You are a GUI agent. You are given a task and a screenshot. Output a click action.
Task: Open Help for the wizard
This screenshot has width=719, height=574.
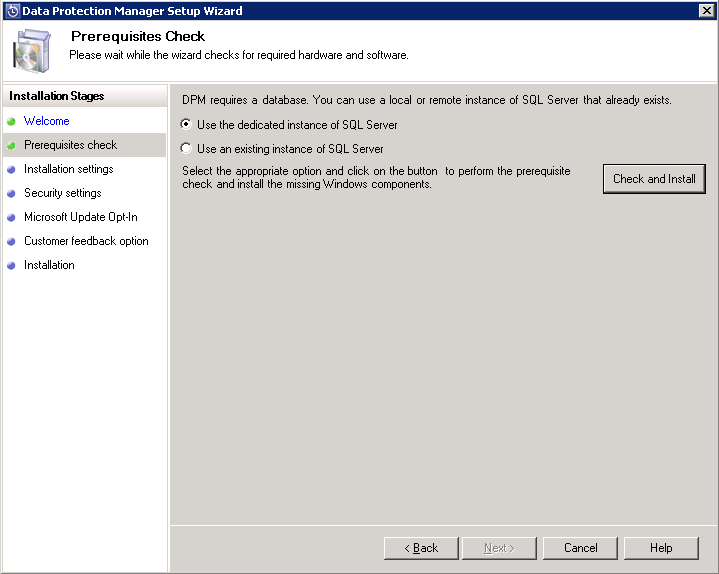[x=661, y=548]
